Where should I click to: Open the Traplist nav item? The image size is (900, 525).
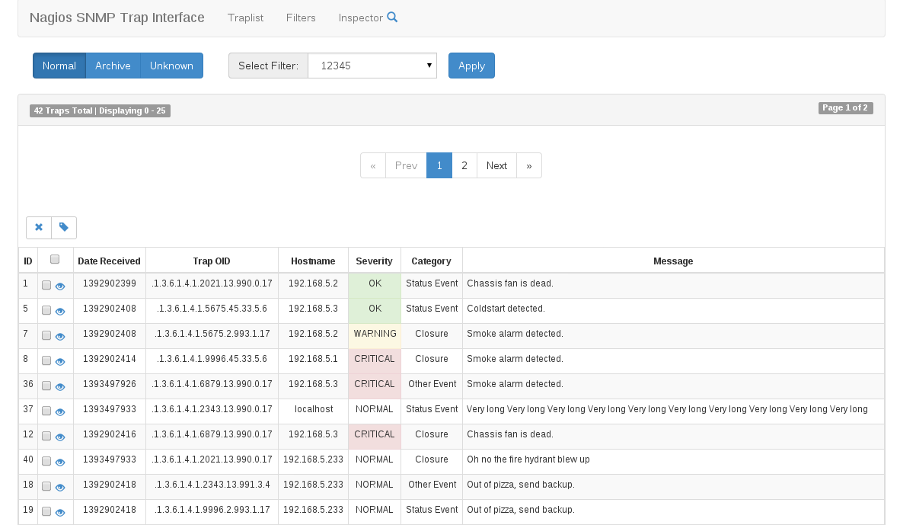245,18
